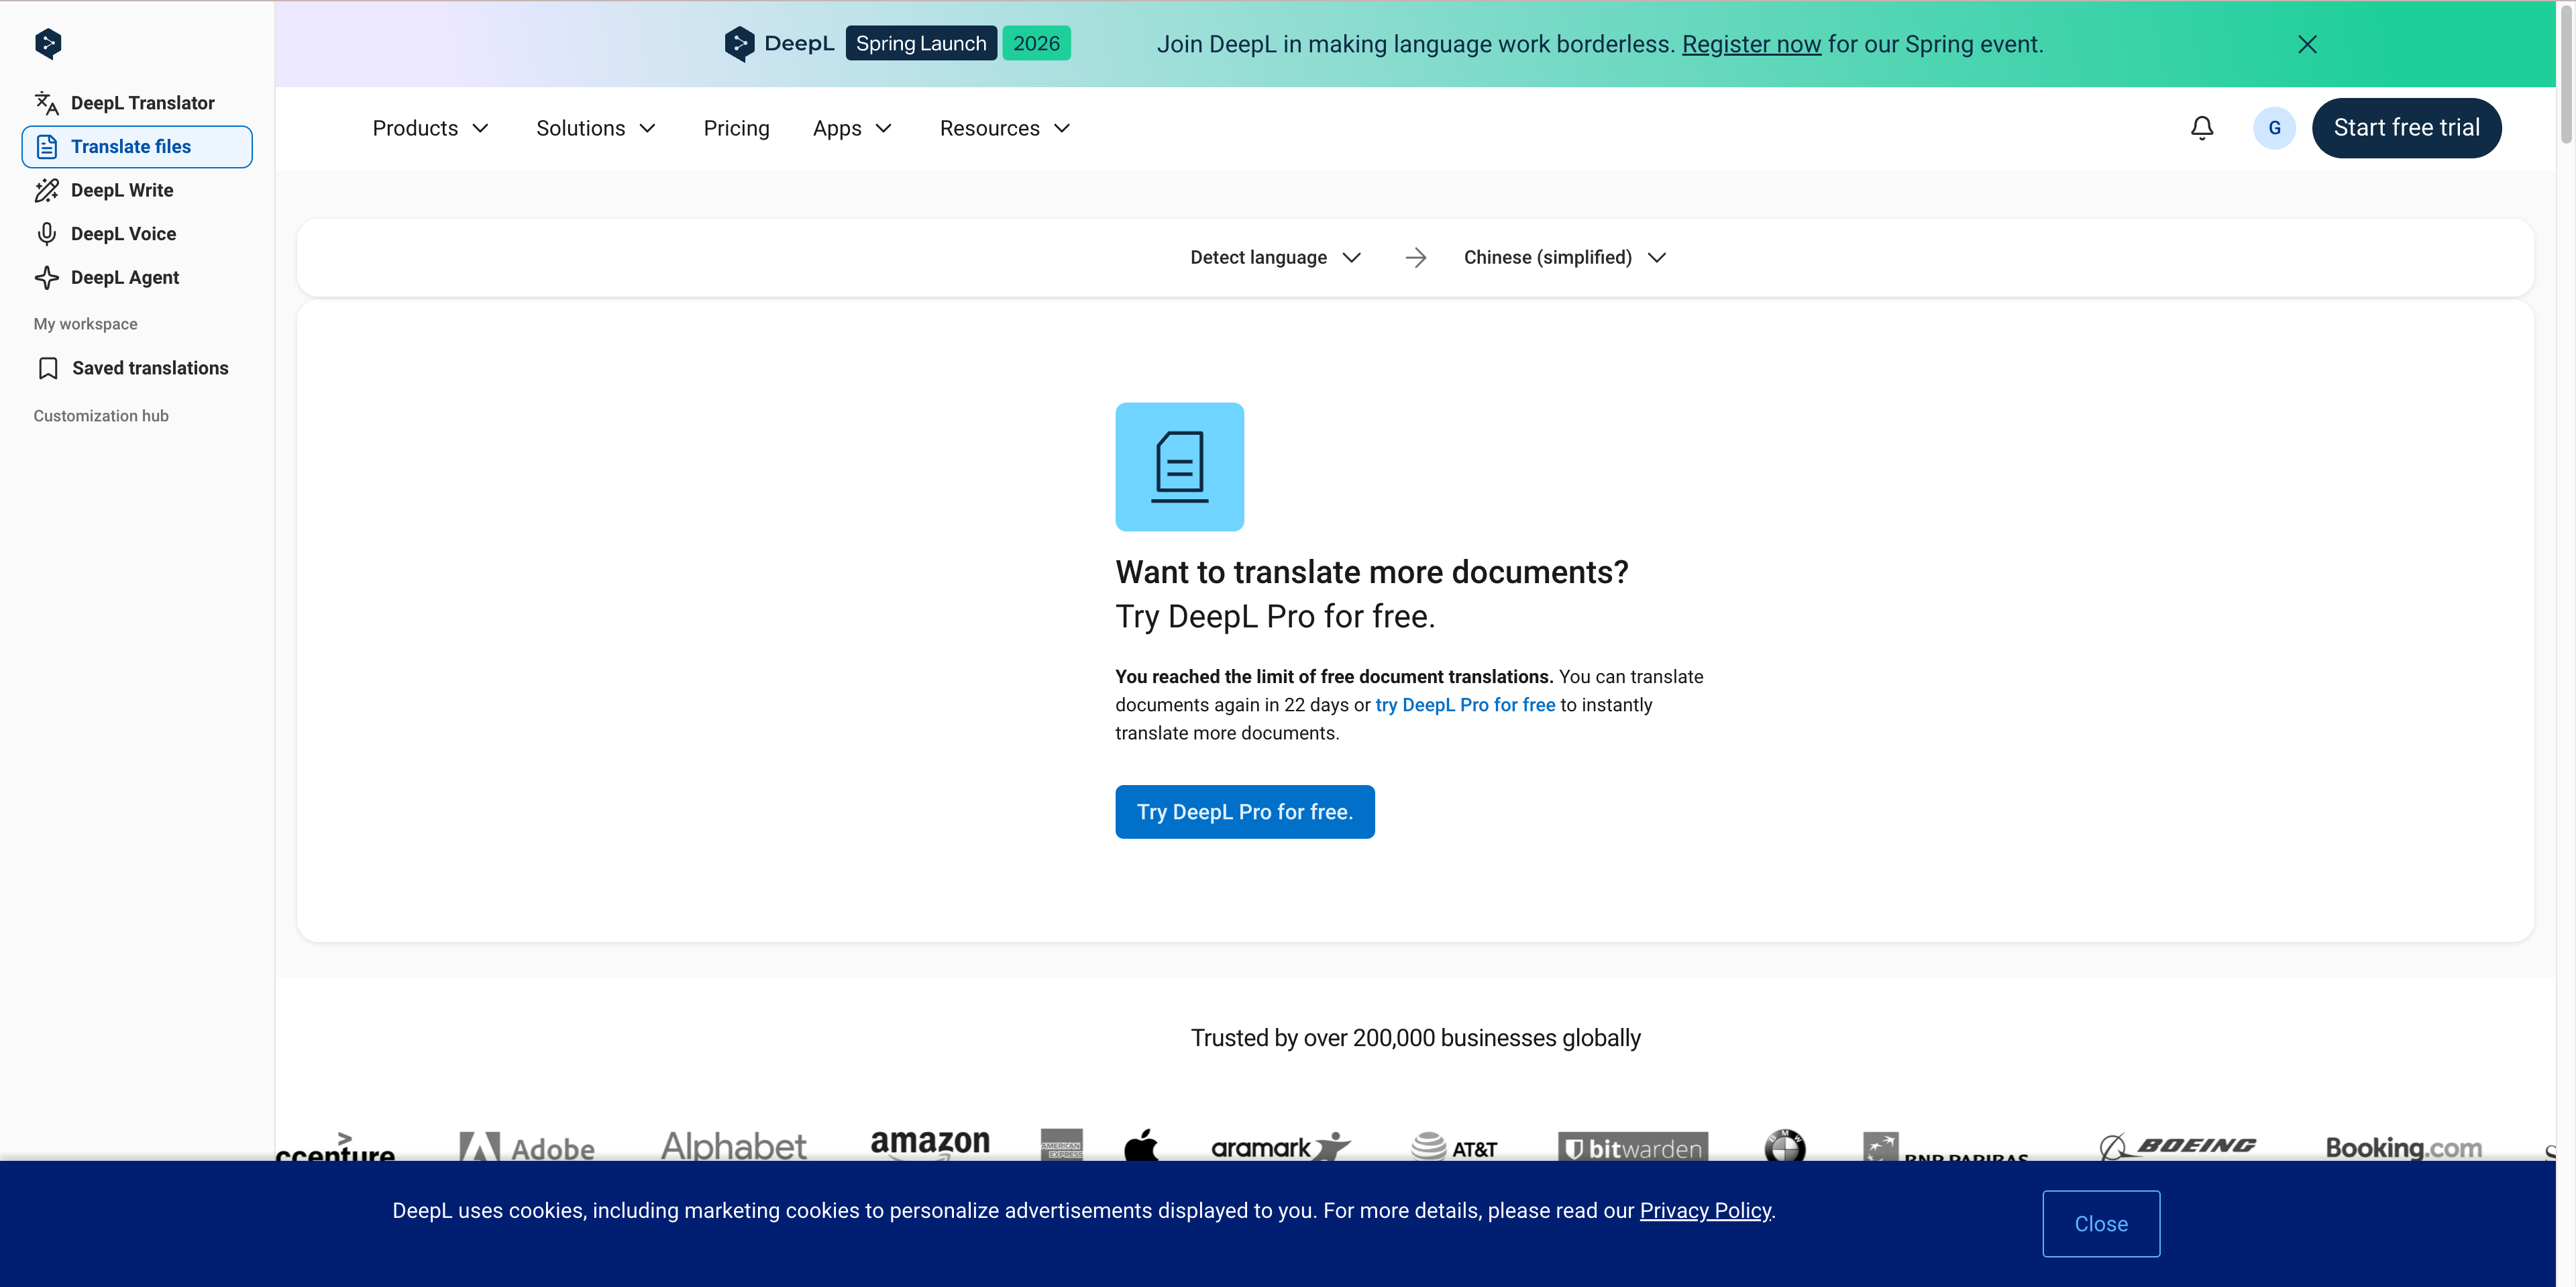Expand the Solutions dropdown

pos(595,128)
